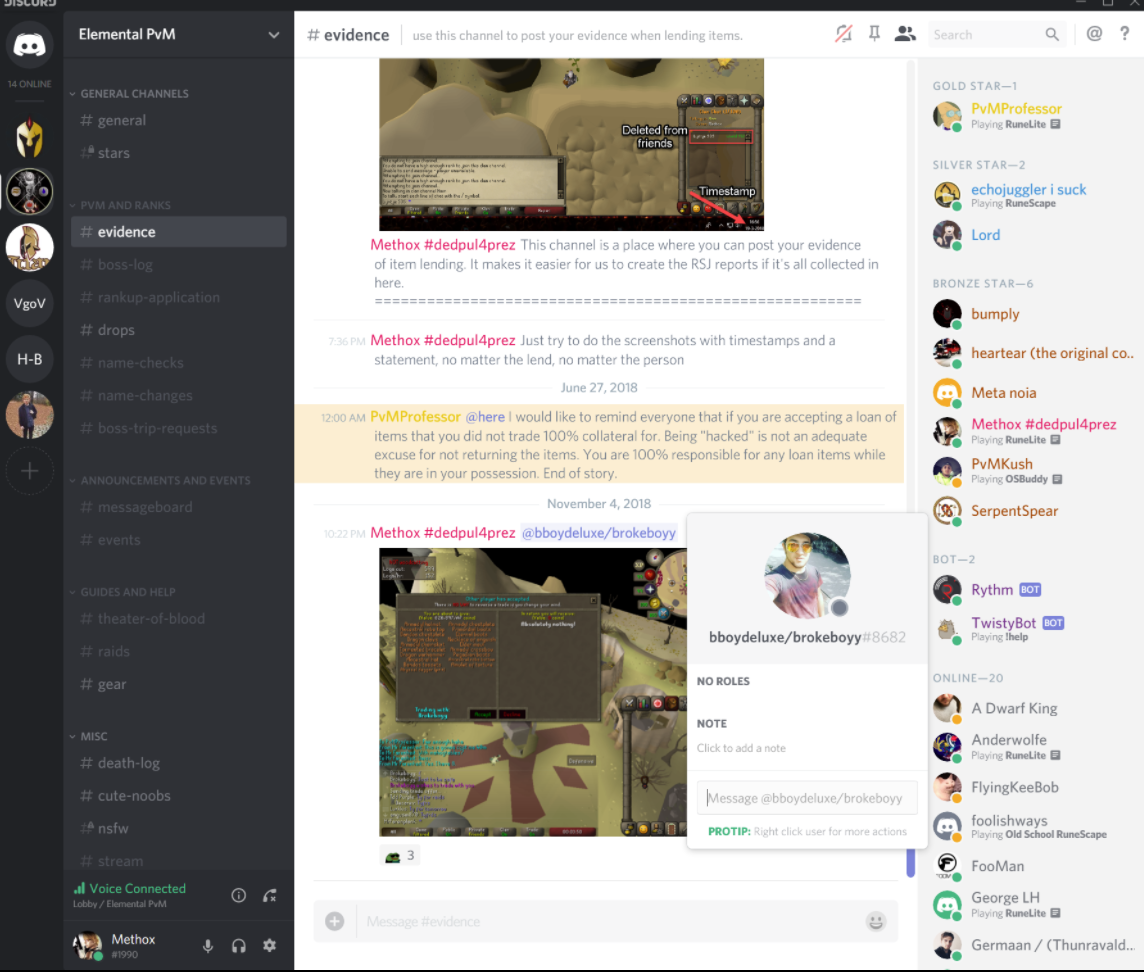Open Lord in the member list
Viewport: 1144px width, 972px height.
pos(1032,235)
